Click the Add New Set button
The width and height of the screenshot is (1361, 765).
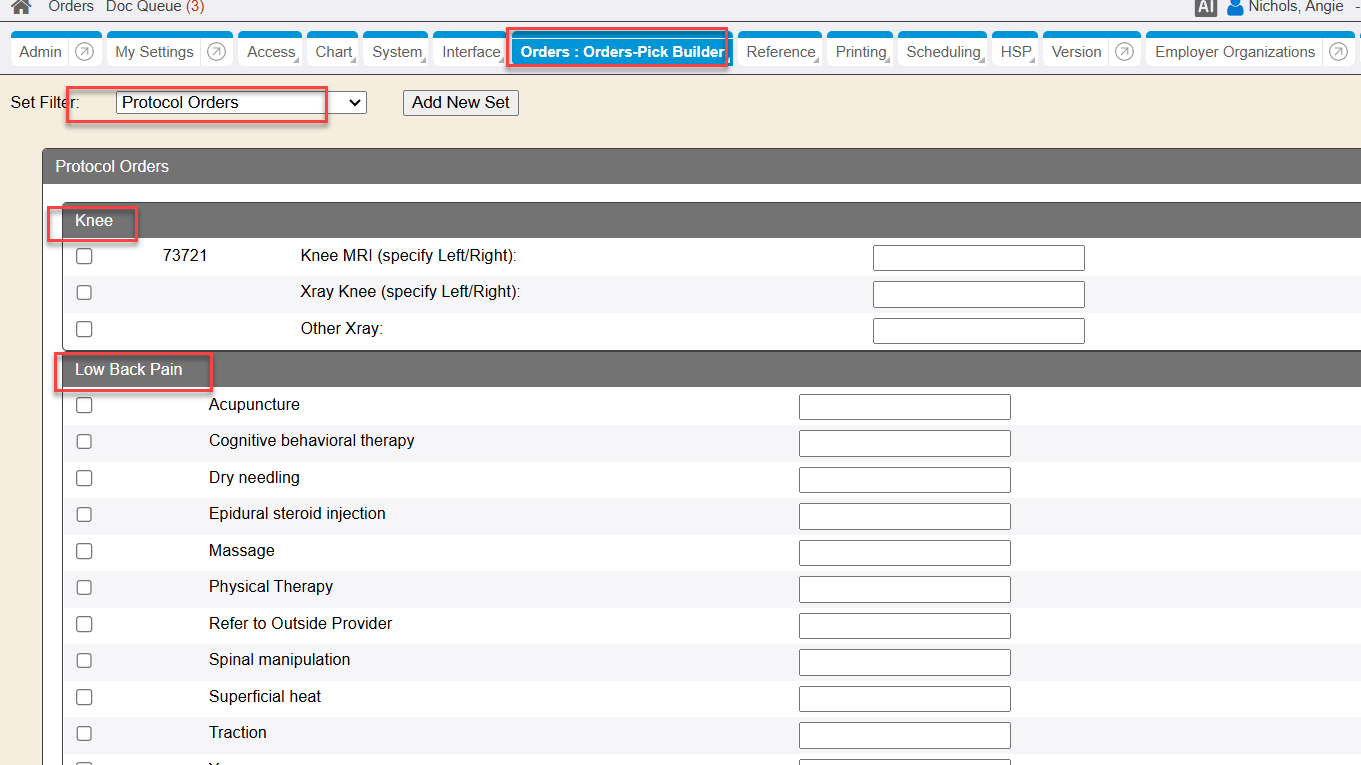point(461,102)
